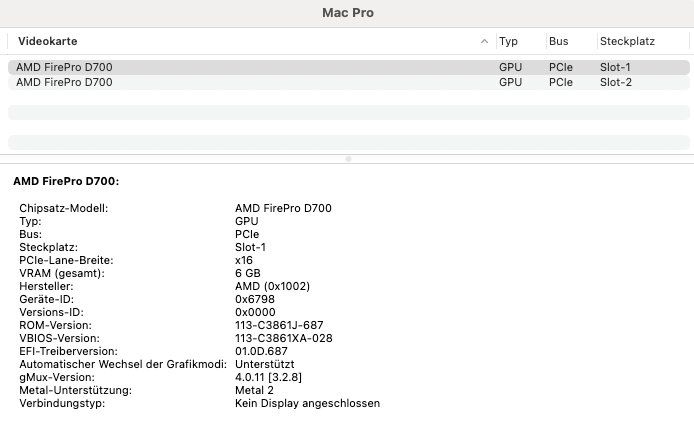Click the Hersteller value AMD (0x1002)
Screen dimensions: 694x422
(x=272, y=286)
